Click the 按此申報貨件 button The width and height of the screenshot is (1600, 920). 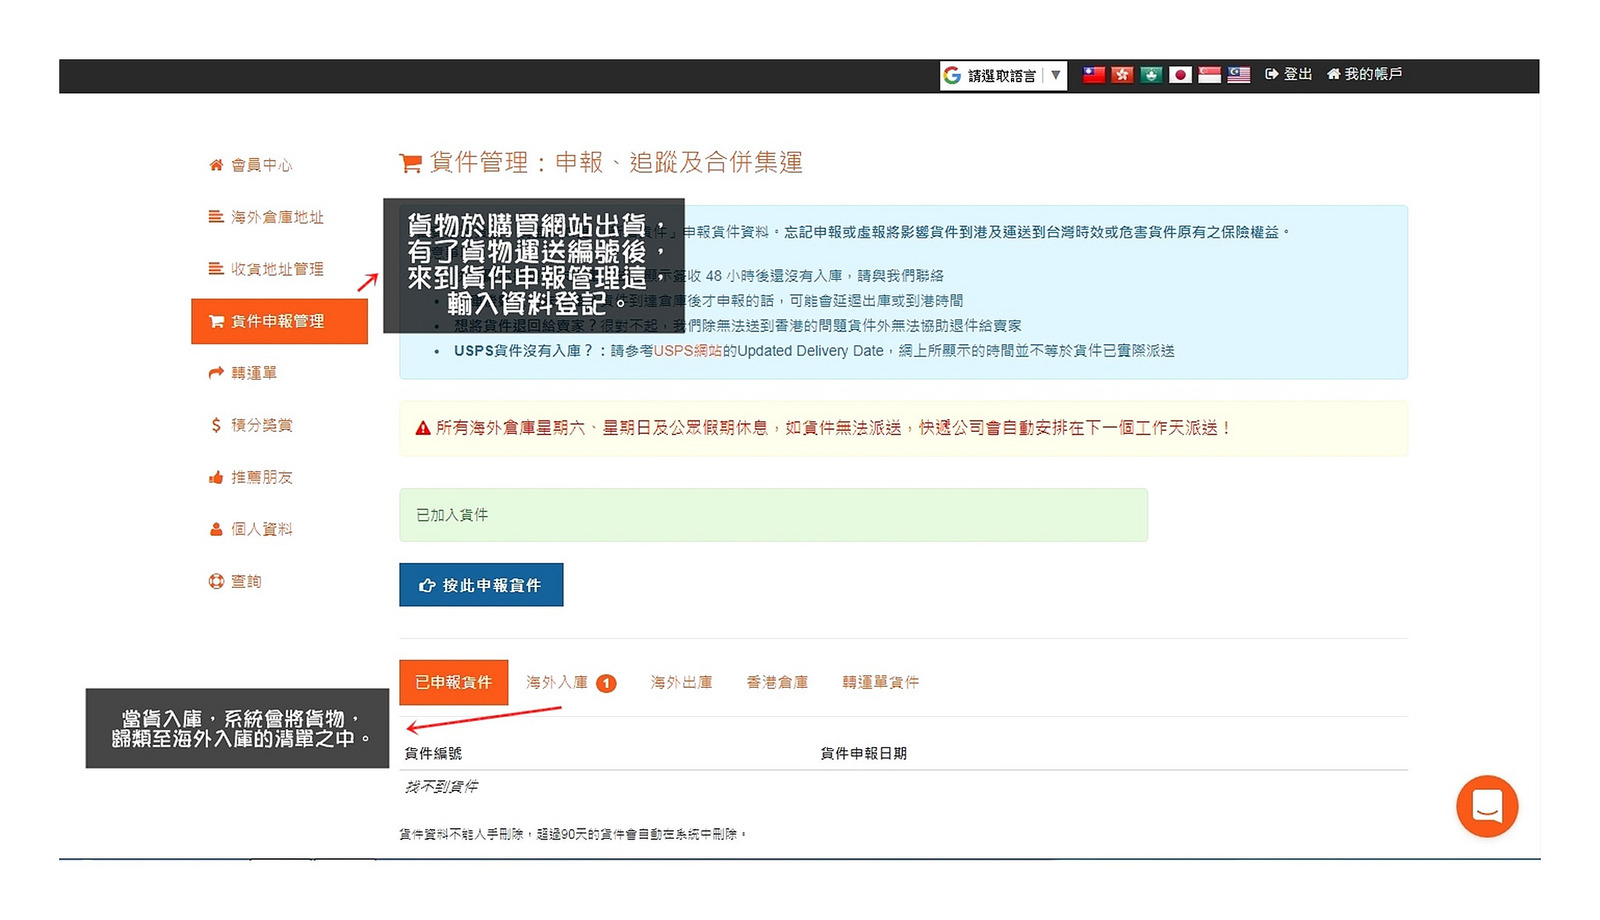(x=481, y=585)
